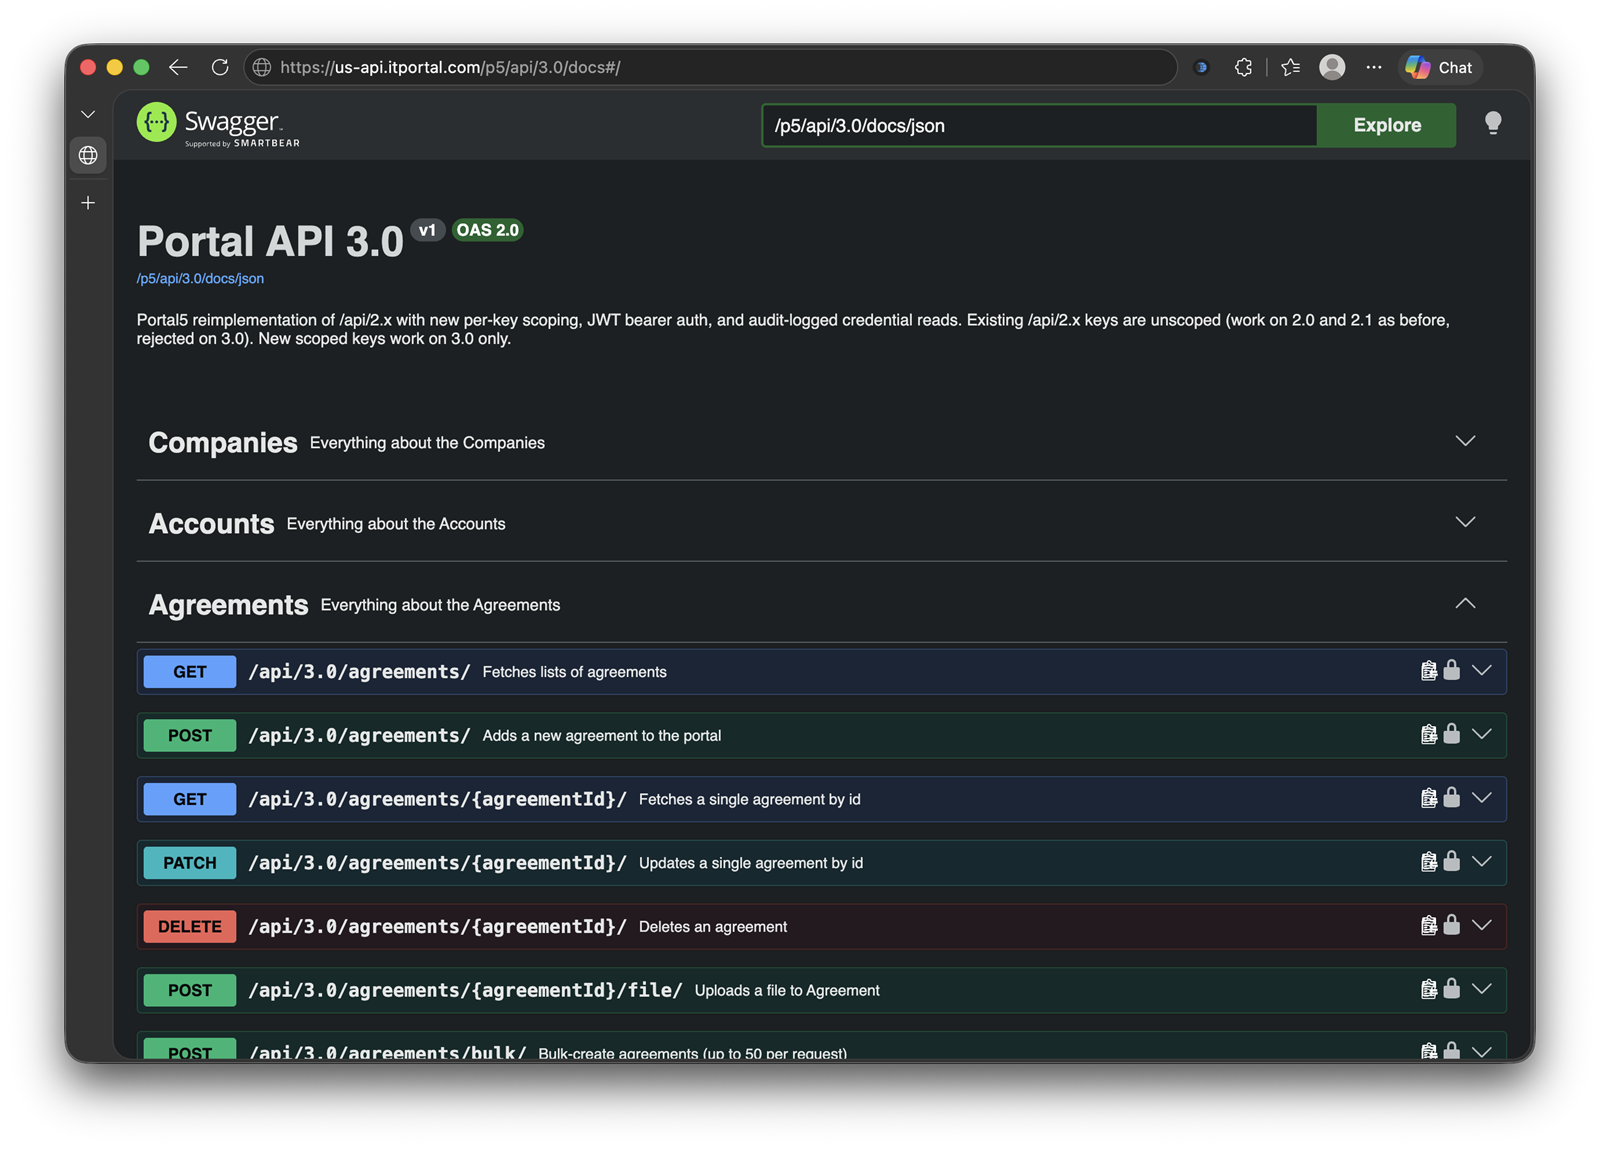Copy path of GET single agreement endpoint
The width and height of the screenshot is (1600, 1149).
[1428, 798]
